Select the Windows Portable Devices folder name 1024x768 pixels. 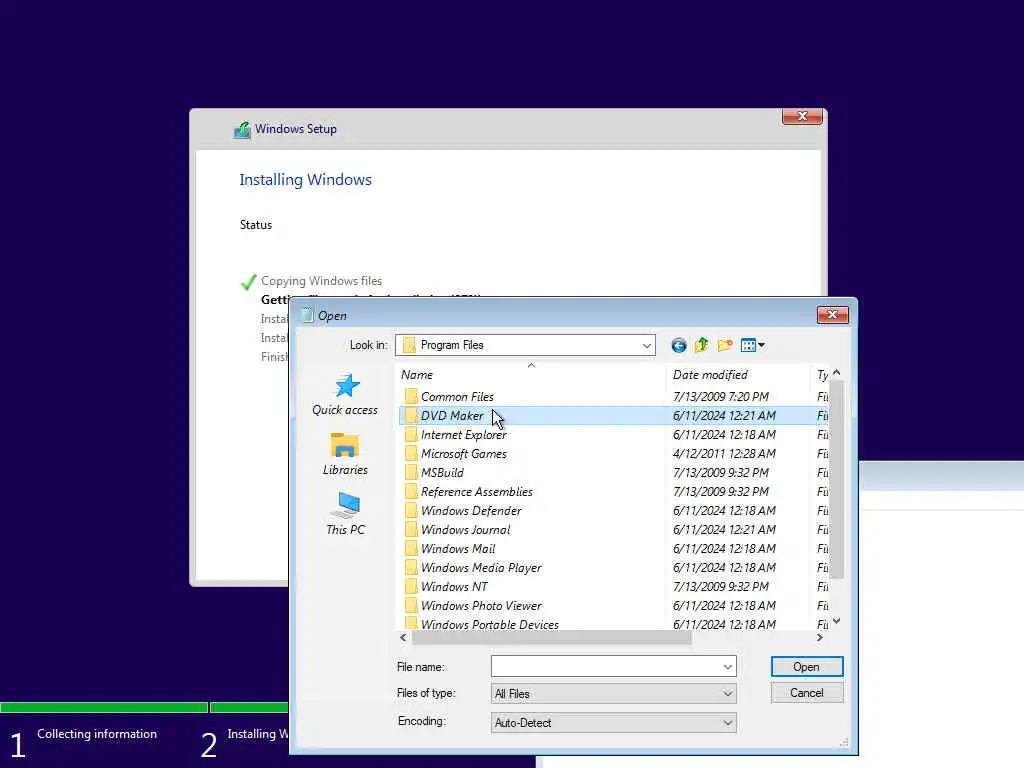tap(490, 624)
